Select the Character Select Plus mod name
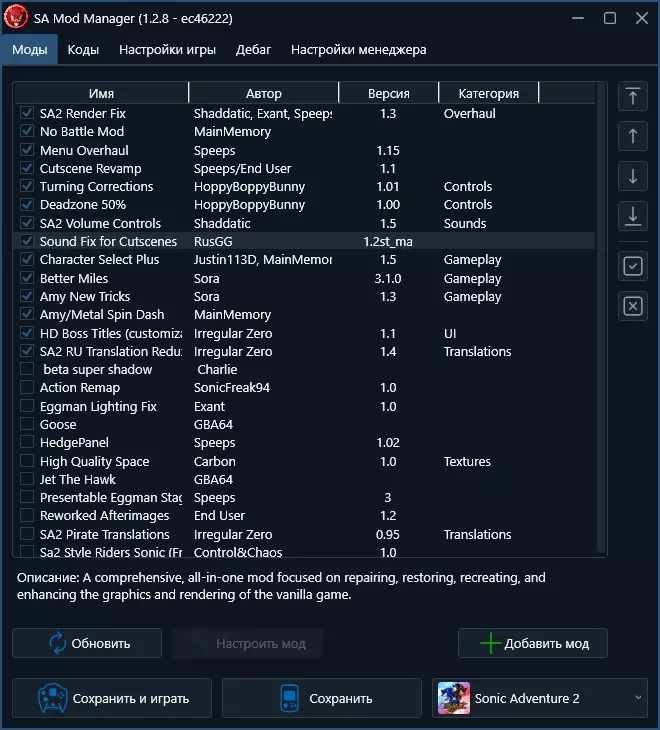Image resolution: width=660 pixels, height=730 pixels. pyautogui.click(x=100, y=260)
